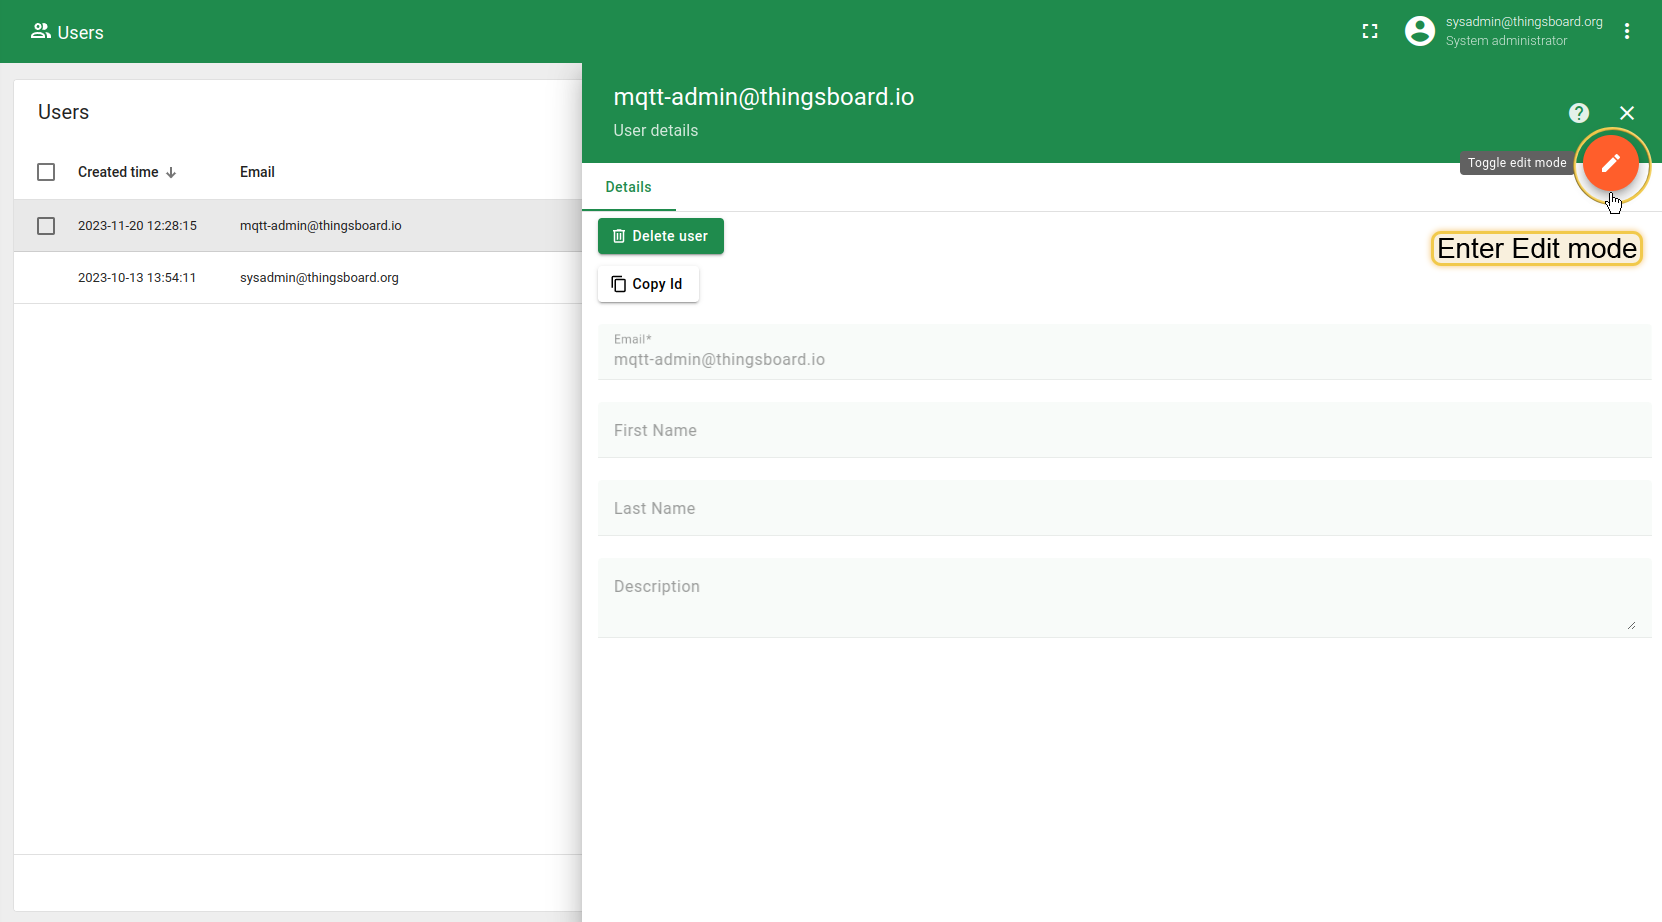The image size is (1662, 922).
Task: Select the sysadmin@thingsboard.org user row
Action: (319, 278)
